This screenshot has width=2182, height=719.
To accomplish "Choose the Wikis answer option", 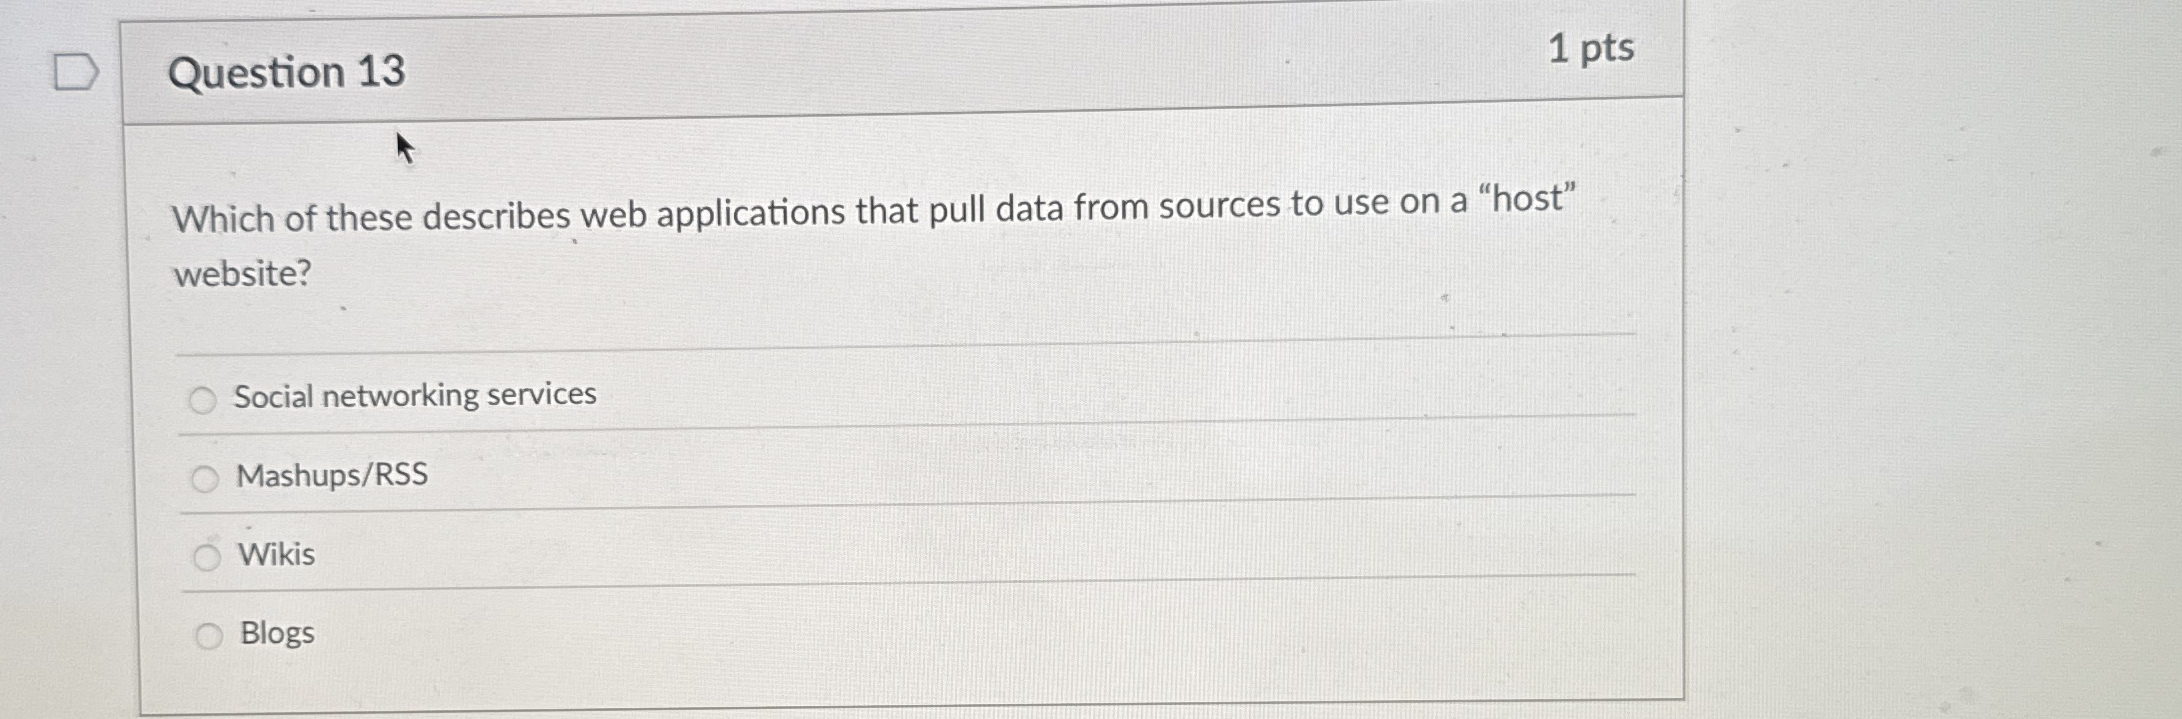I will click(x=275, y=554).
